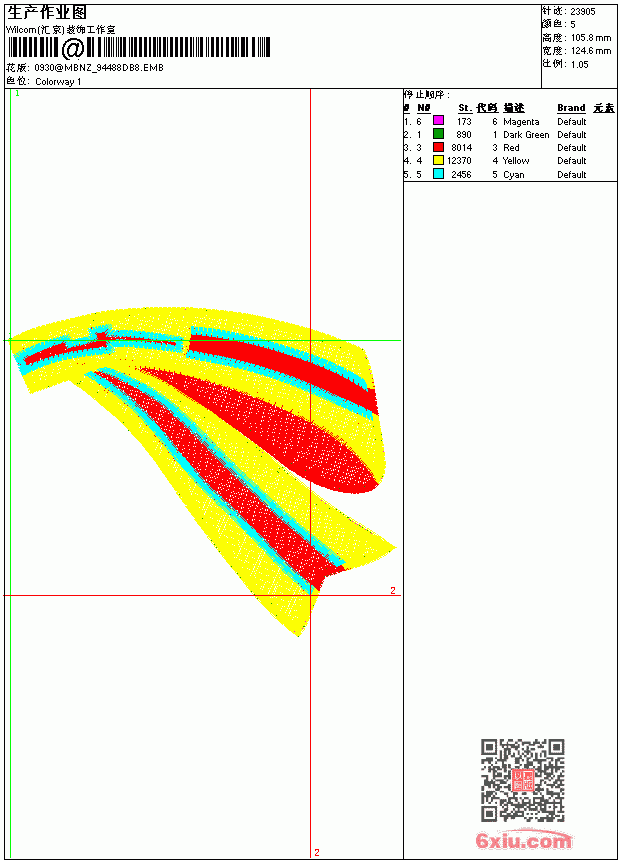
Task: Click the Brand column header
Action: [x=571, y=108]
